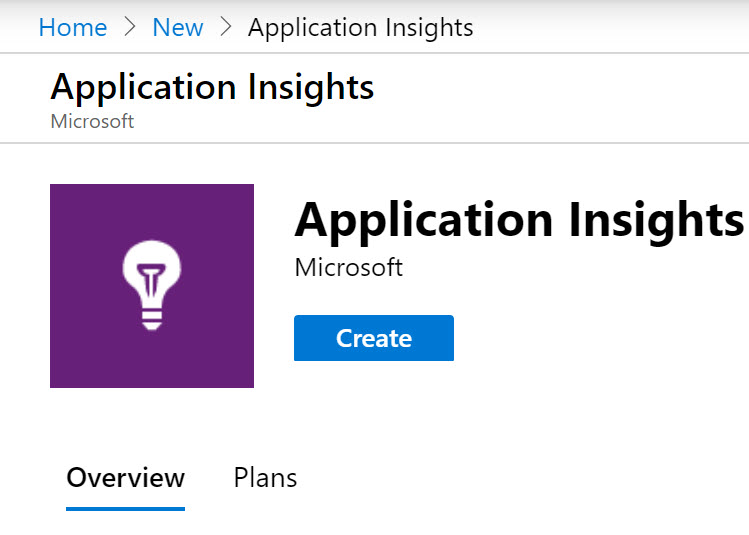Click the chevron after New breadcrumb
The height and width of the screenshot is (535, 749).
click(x=227, y=28)
